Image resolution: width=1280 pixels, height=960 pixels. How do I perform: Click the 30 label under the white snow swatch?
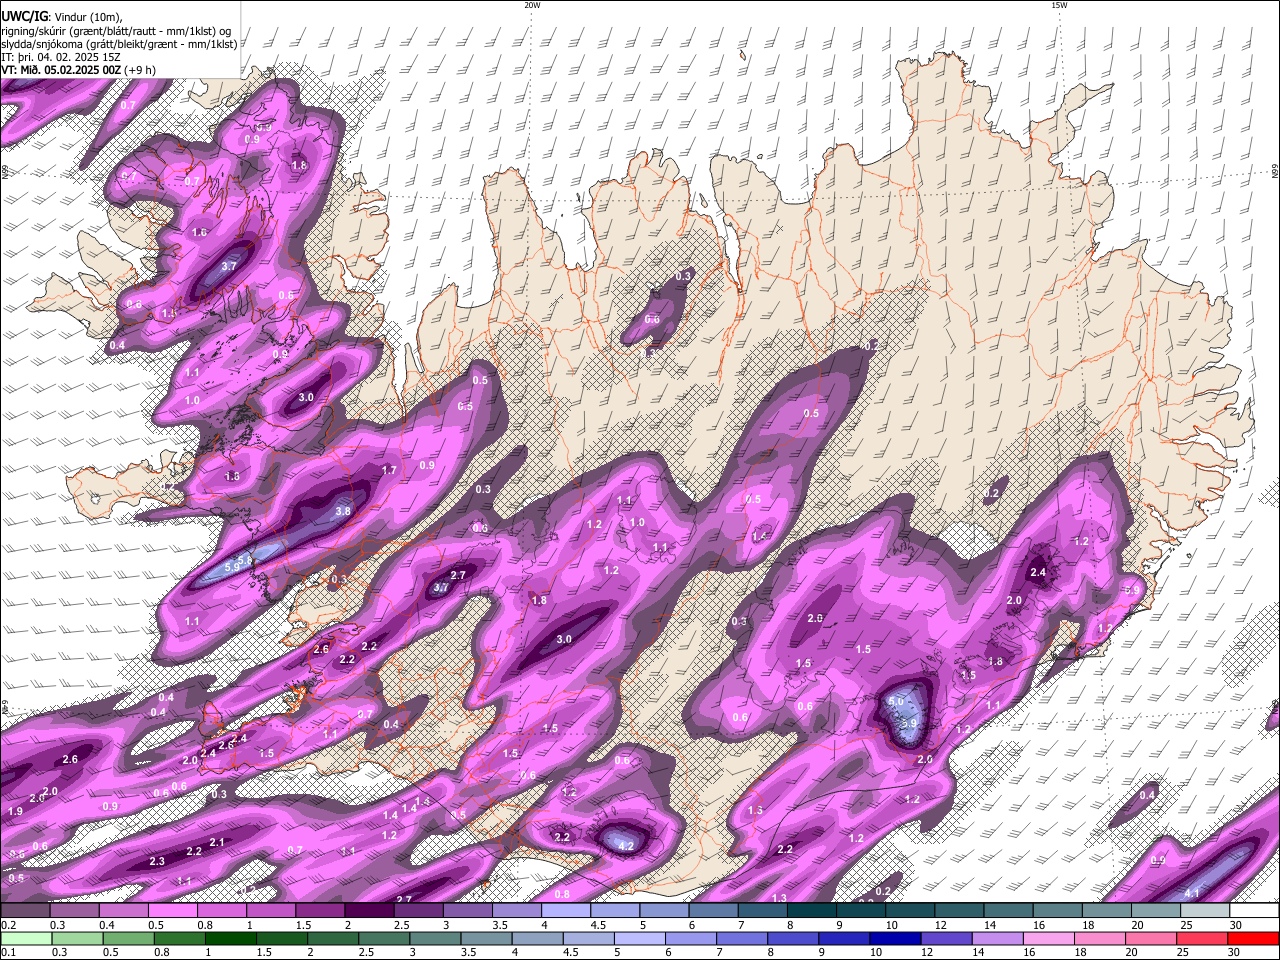point(1236,924)
